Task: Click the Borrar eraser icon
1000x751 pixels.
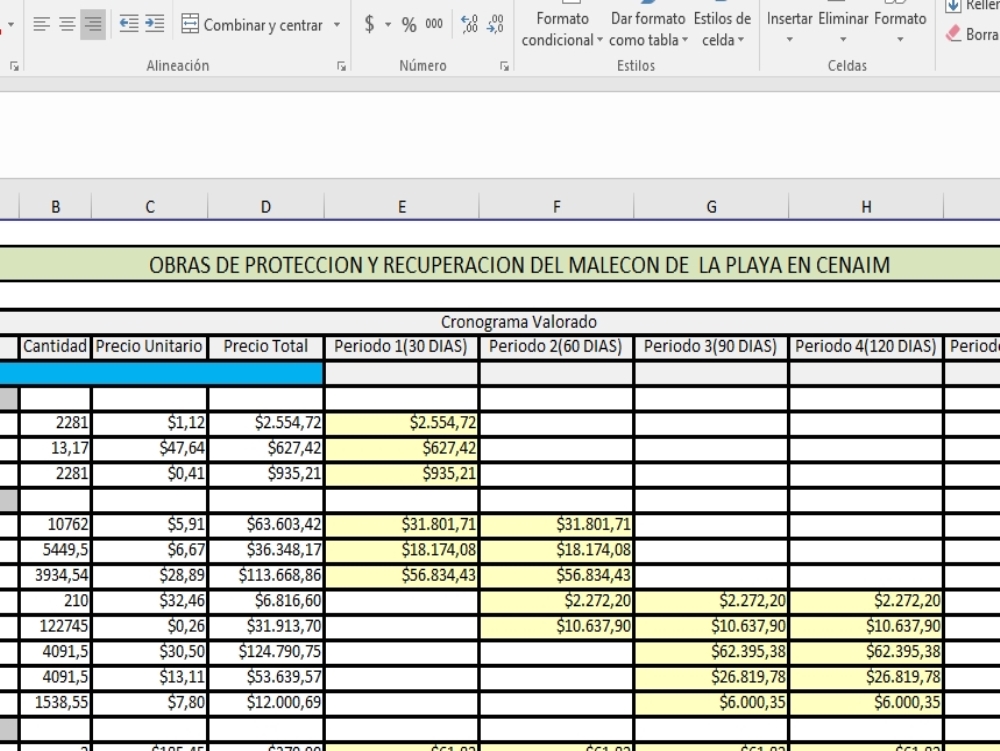Action: click(x=953, y=33)
